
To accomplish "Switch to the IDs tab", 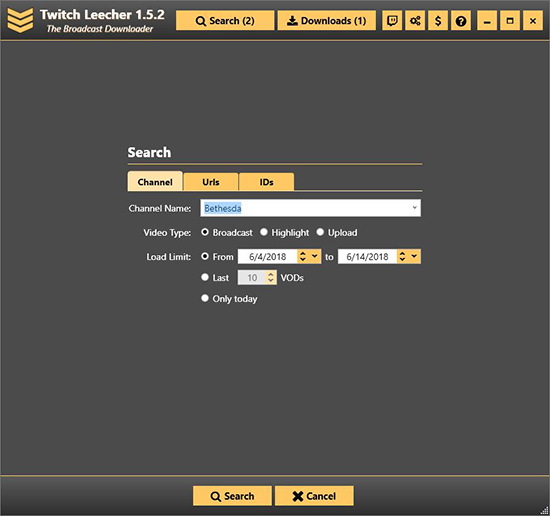I will pos(266,182).
